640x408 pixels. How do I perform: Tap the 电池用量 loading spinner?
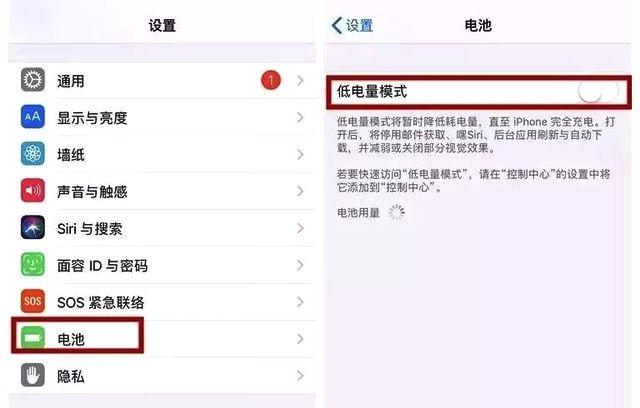click(396, 213)
